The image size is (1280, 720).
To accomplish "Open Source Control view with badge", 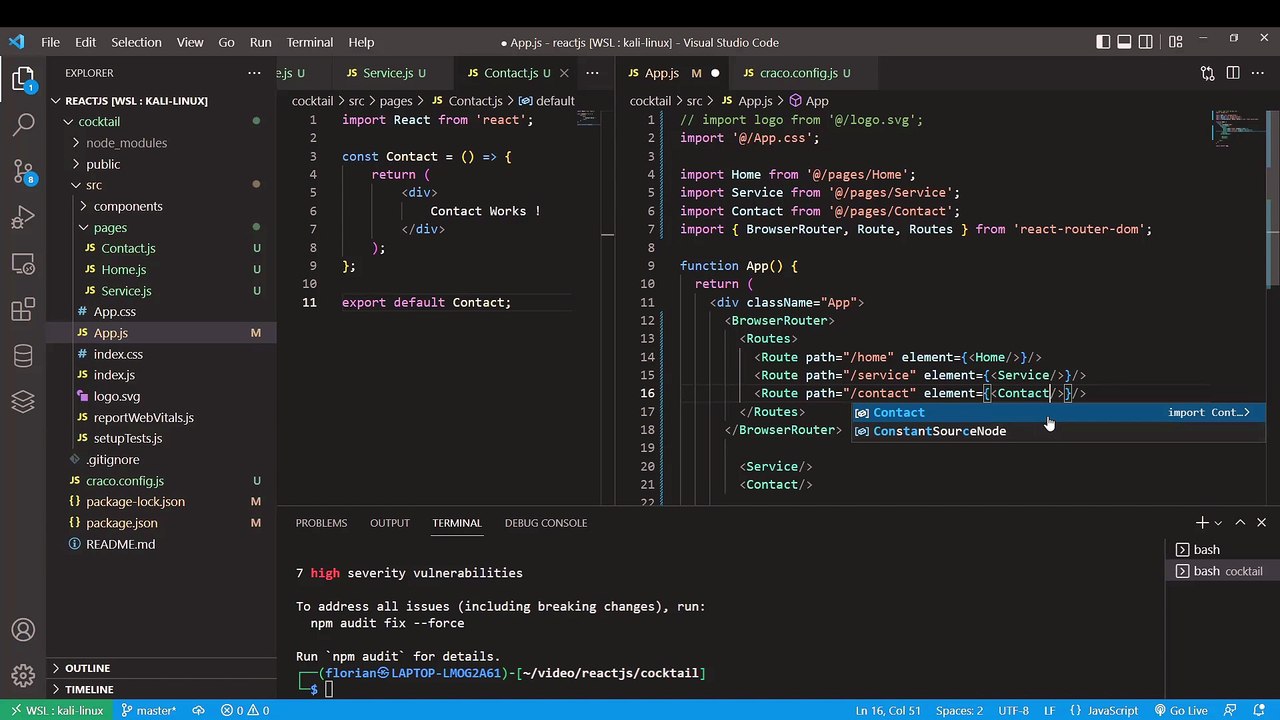I will point(23,171).
